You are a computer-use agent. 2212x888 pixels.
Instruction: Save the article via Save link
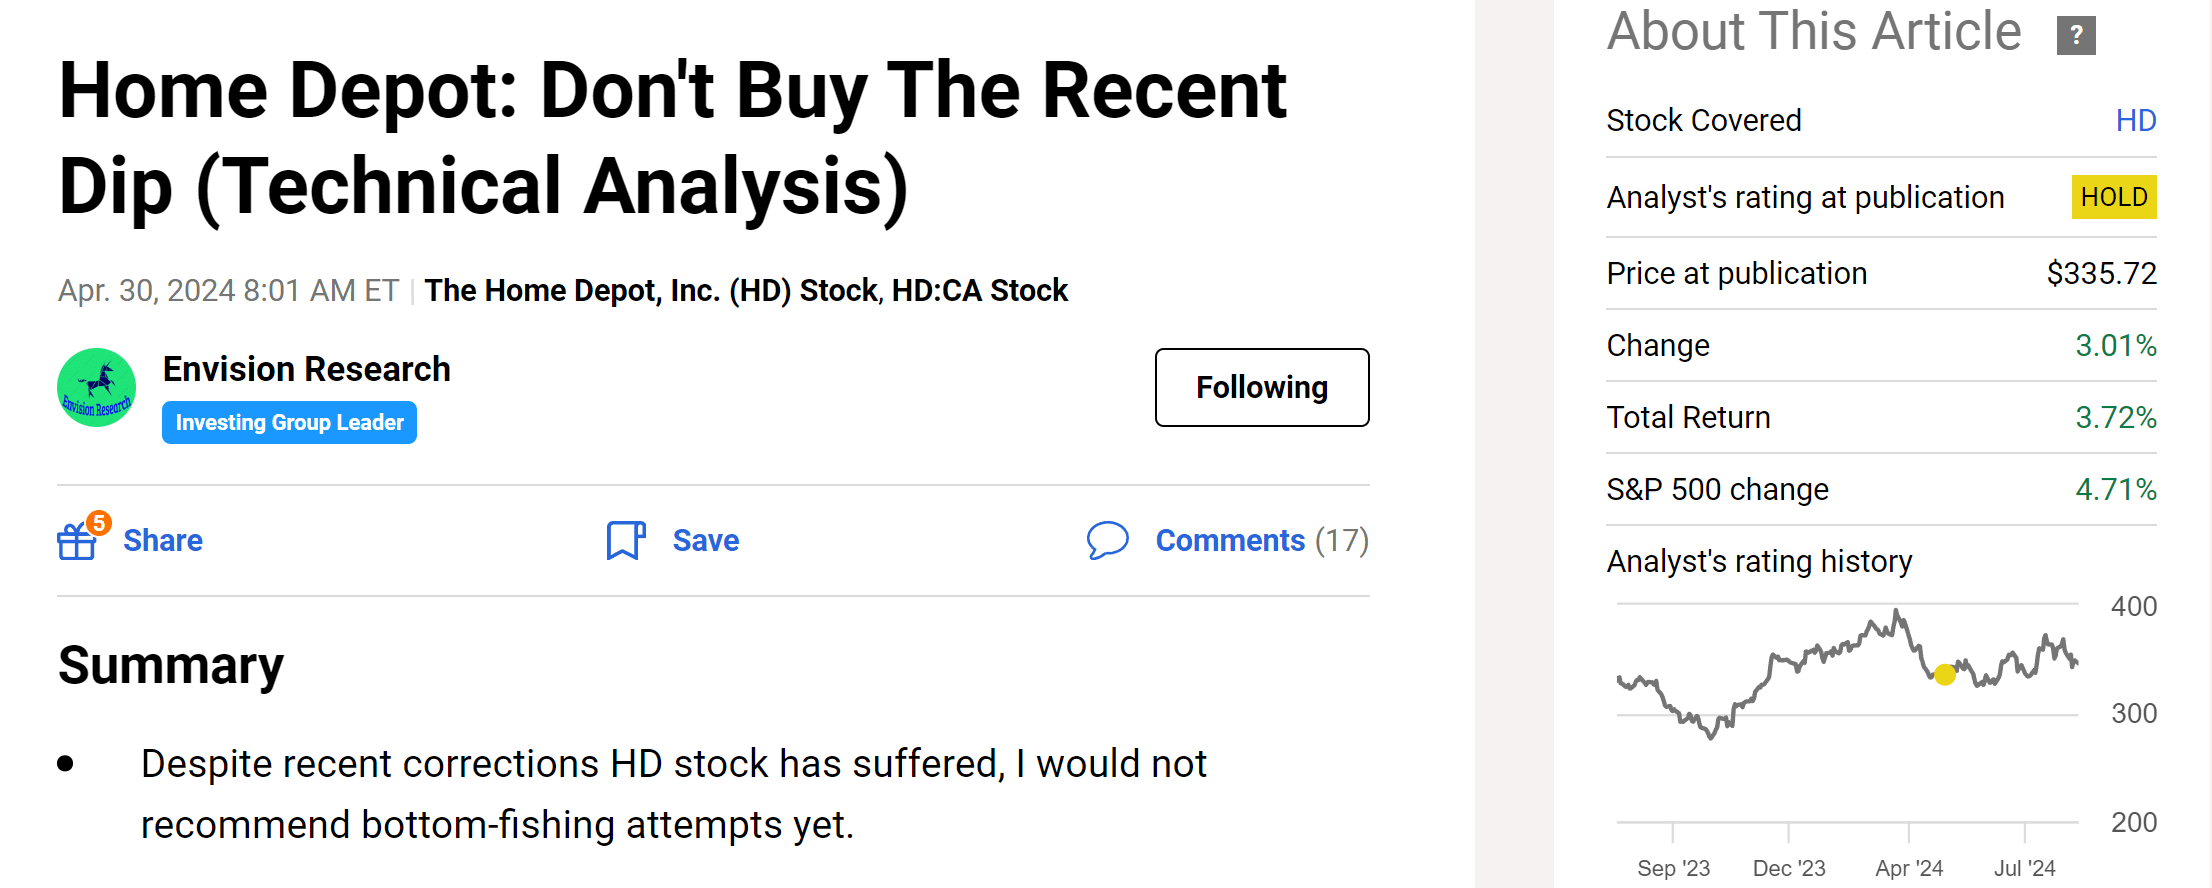pos(705,541)
